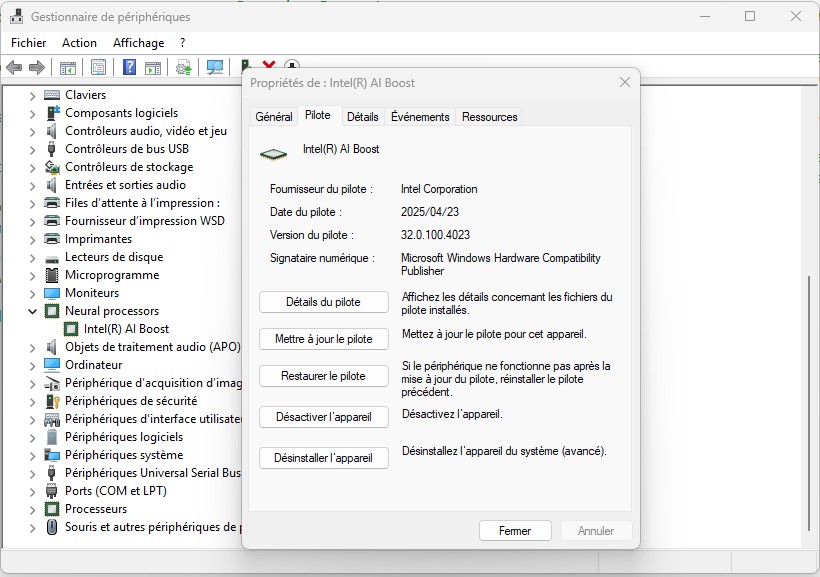This screenshot has height=577, width=820.
Task: Expand Ports (COM et LPT) node
Action: point(32,491)
